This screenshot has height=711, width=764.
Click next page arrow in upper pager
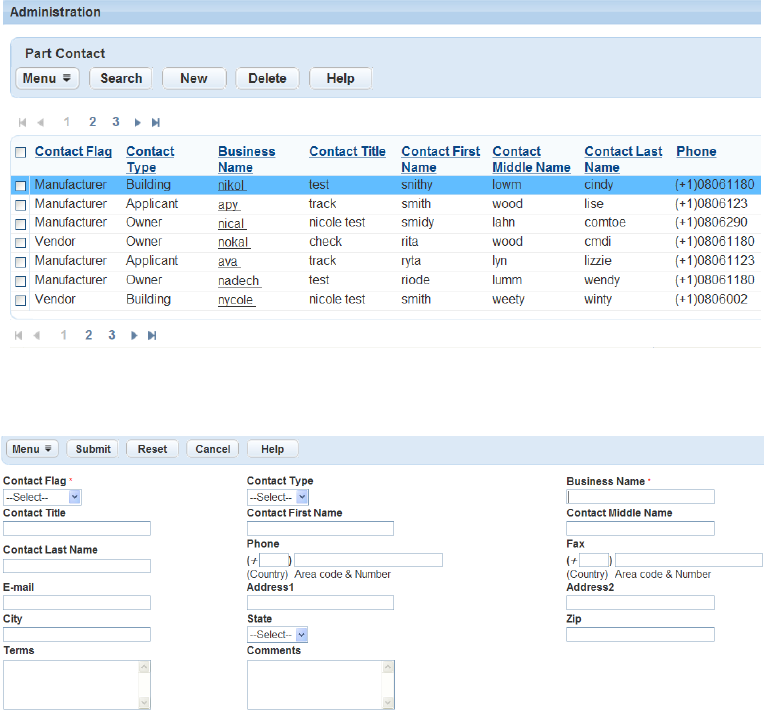pos(138,122)
